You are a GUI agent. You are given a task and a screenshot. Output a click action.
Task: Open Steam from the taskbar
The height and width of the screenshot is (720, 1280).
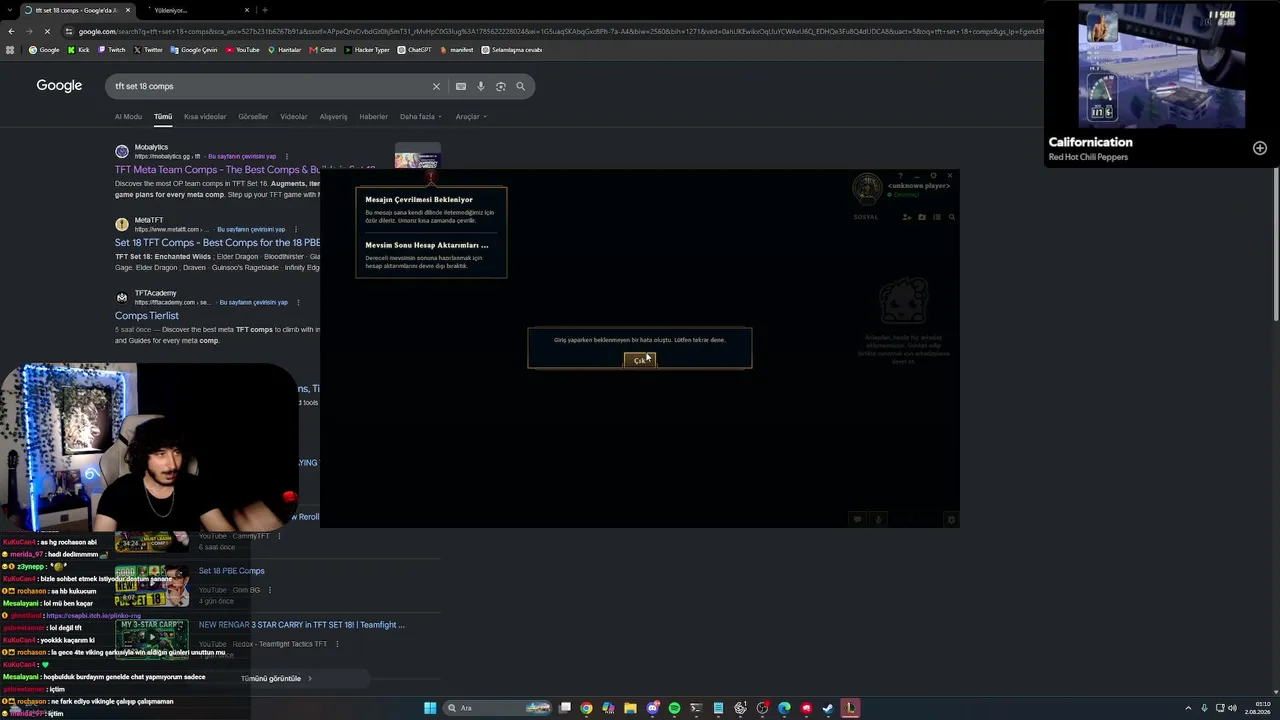(828, 708)
